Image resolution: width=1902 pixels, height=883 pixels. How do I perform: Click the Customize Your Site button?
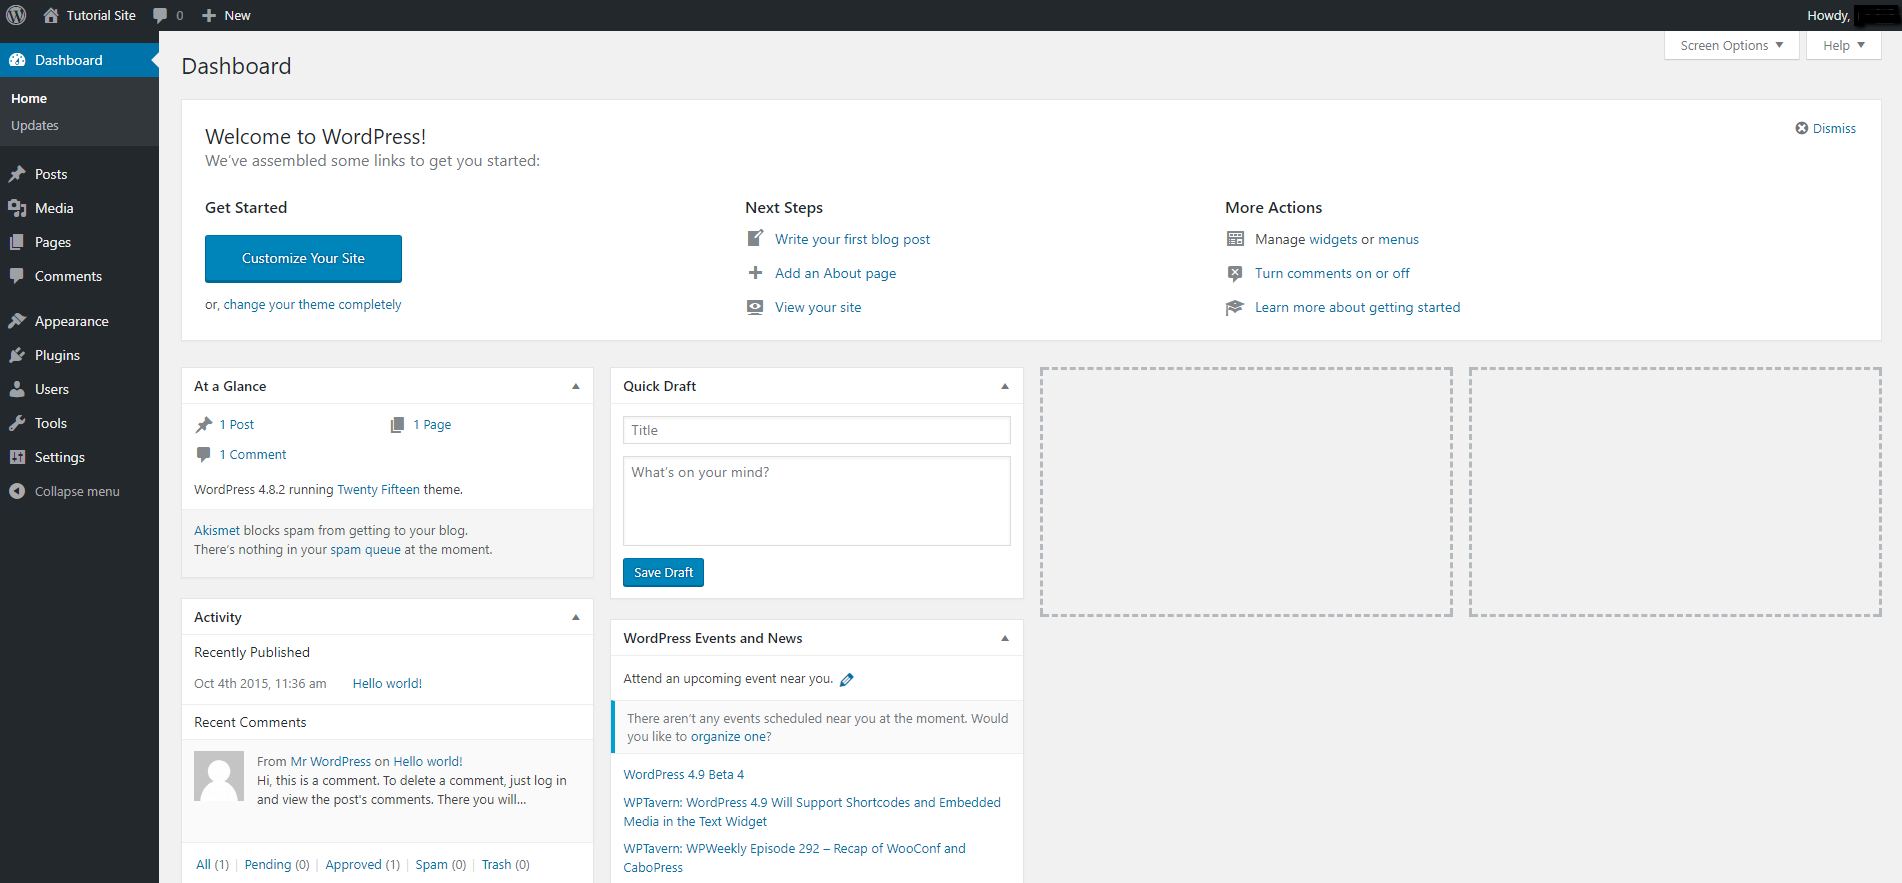tap(303, 258)
